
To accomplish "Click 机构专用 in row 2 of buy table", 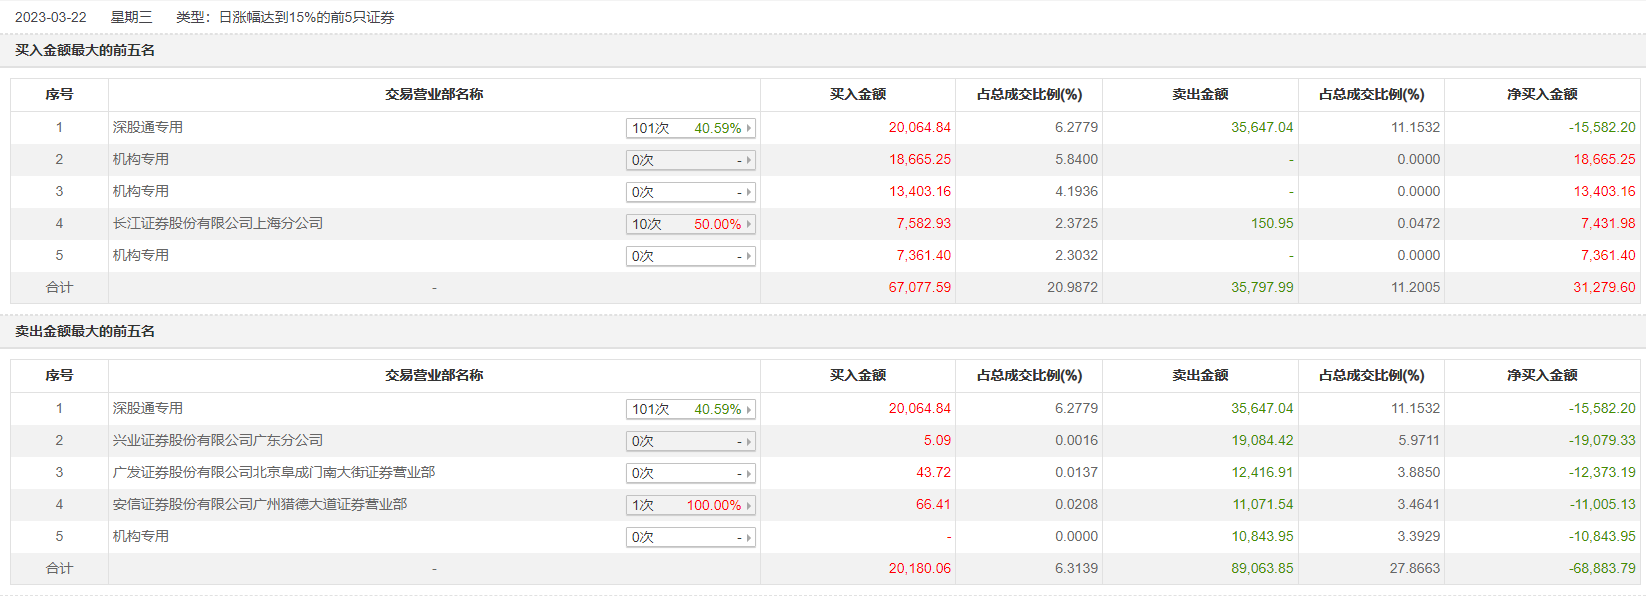I will tap(141, 159).
